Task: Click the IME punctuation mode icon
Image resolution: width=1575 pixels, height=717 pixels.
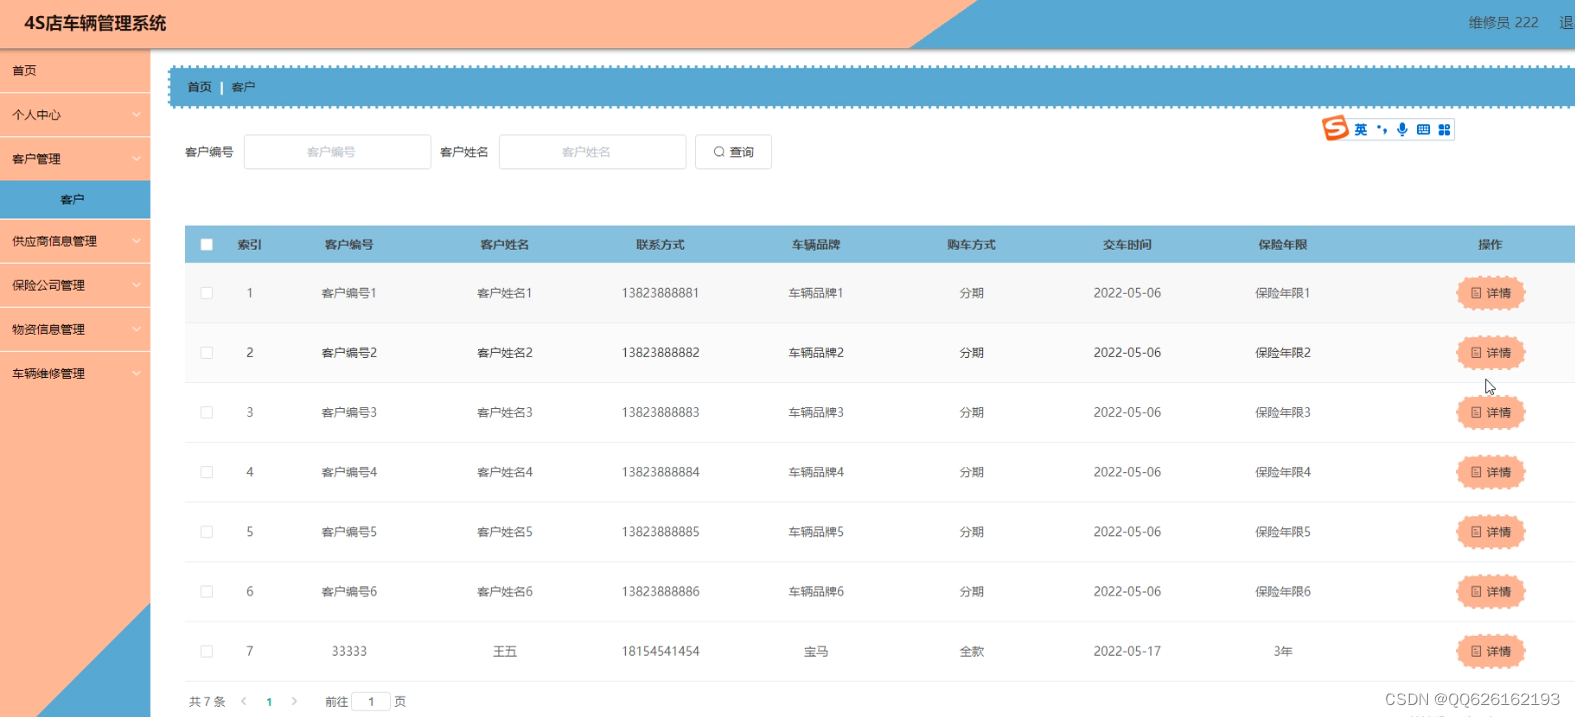Action: pos(1382,130)
